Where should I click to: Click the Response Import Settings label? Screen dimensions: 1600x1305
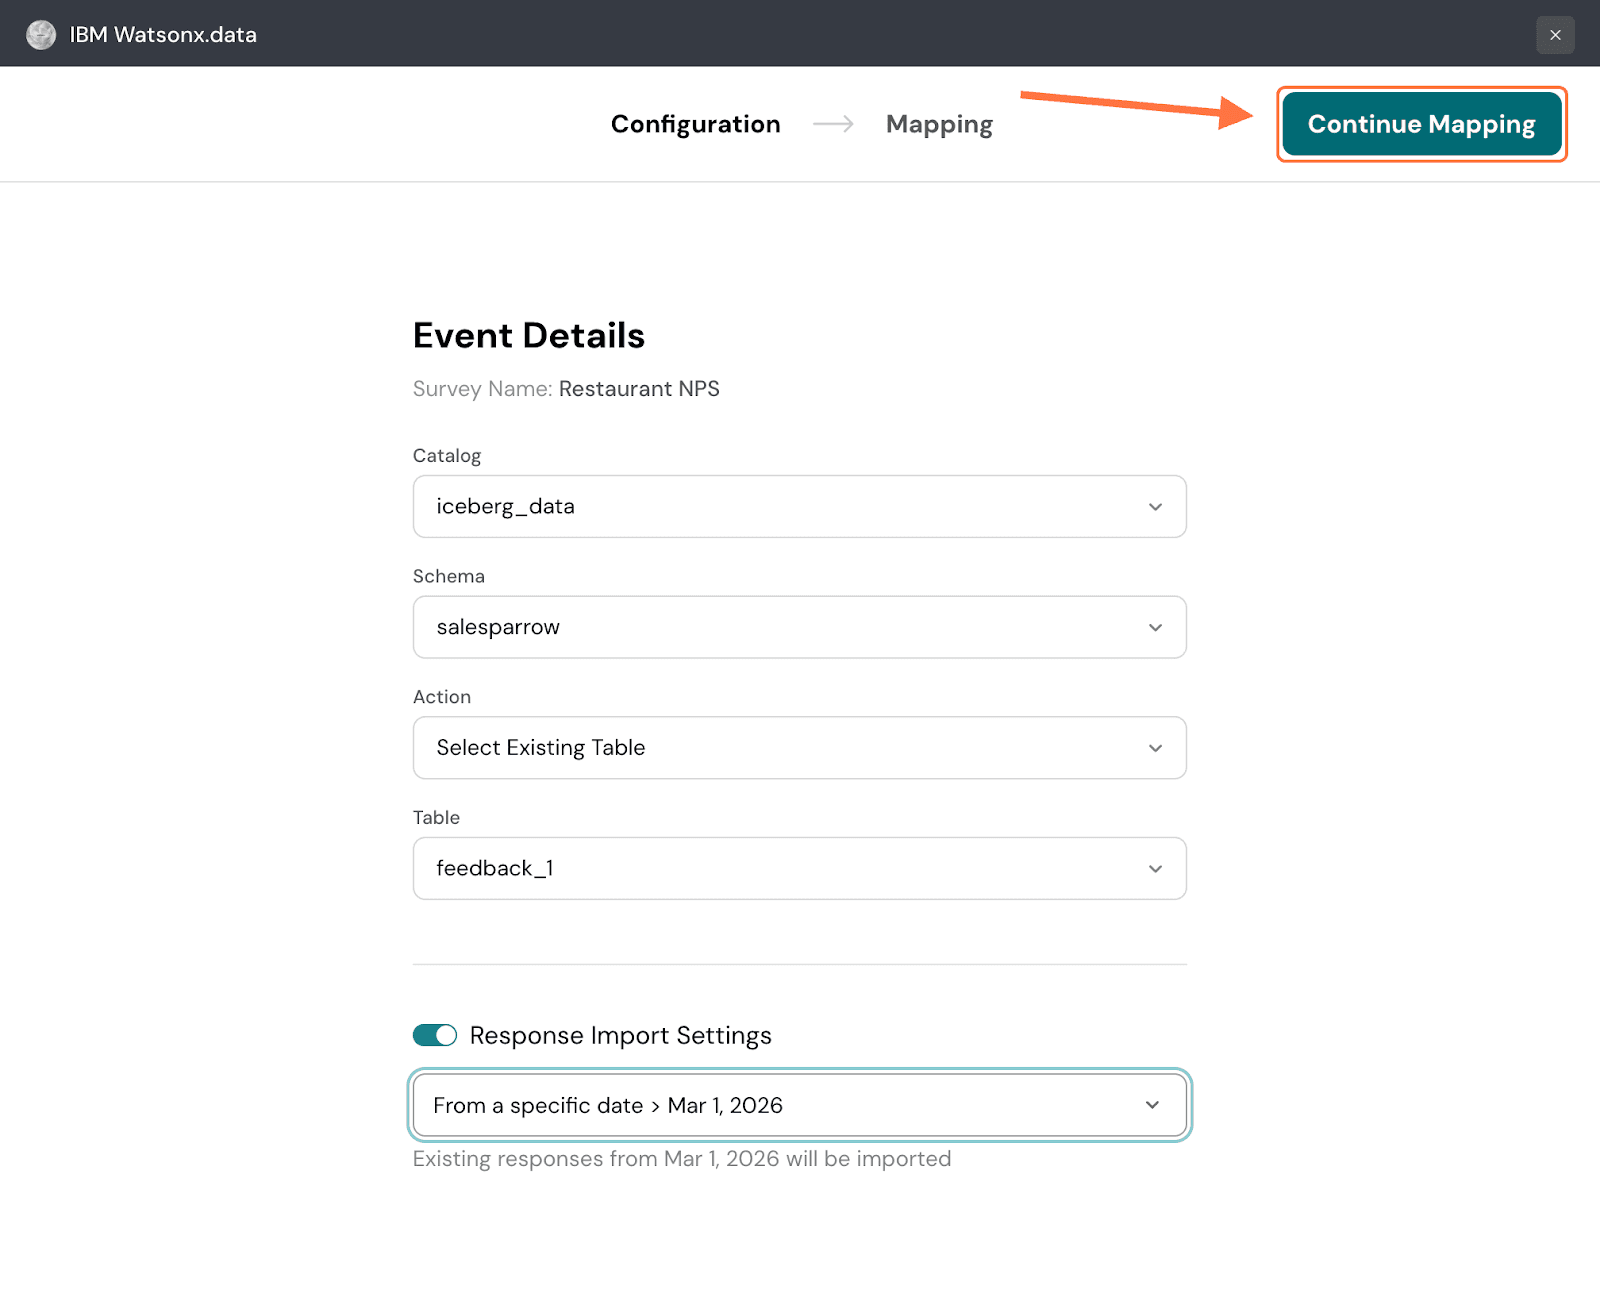pyautogui.click(x=620, y=1036)
